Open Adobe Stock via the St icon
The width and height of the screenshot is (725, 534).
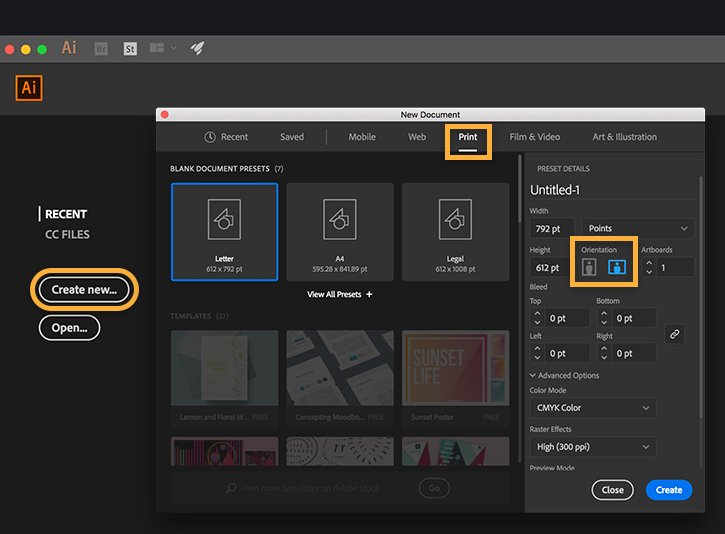130,49
